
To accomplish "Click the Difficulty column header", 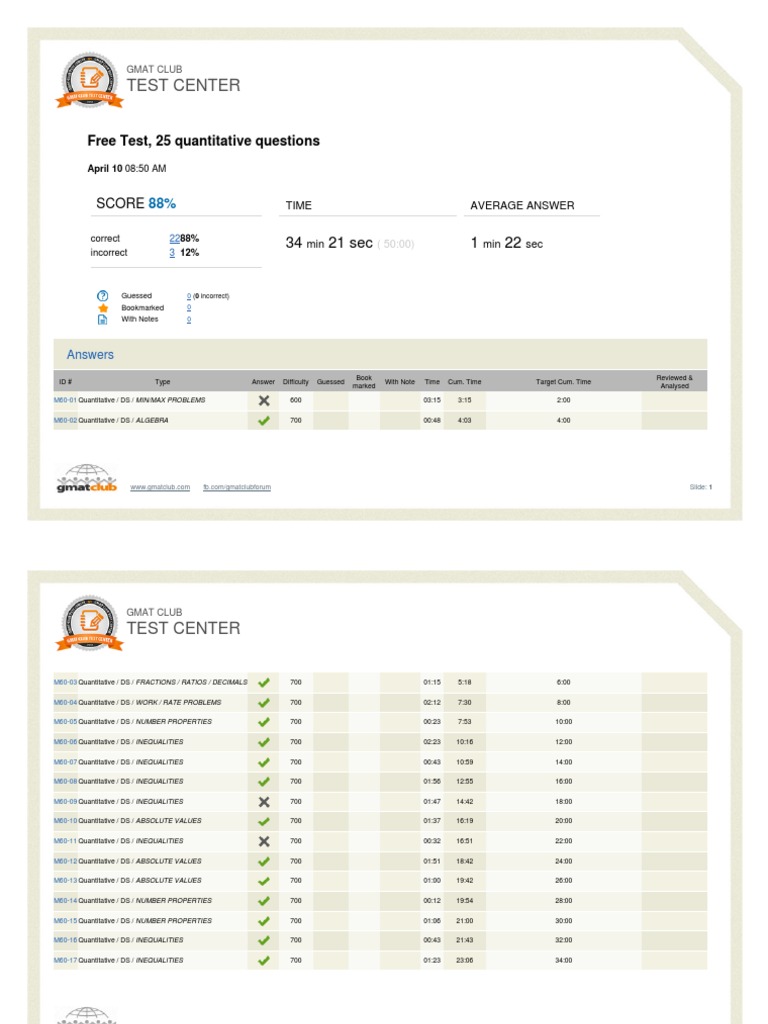I will (296, 382).
